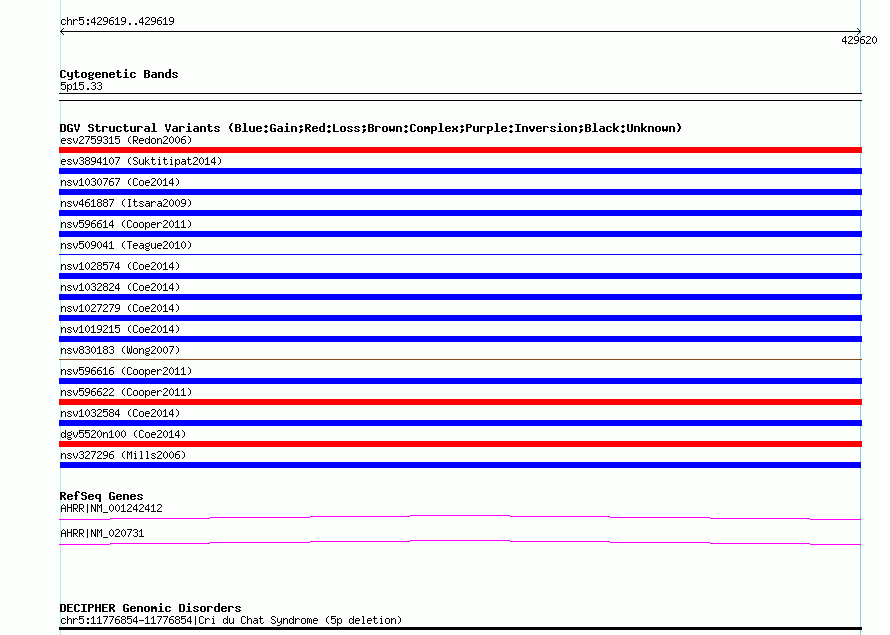Open the esv2759315 (Redon2006) variant label
The width and height of the screenshot is (890, 635).
pyautogui.click(x=126, y=140)
